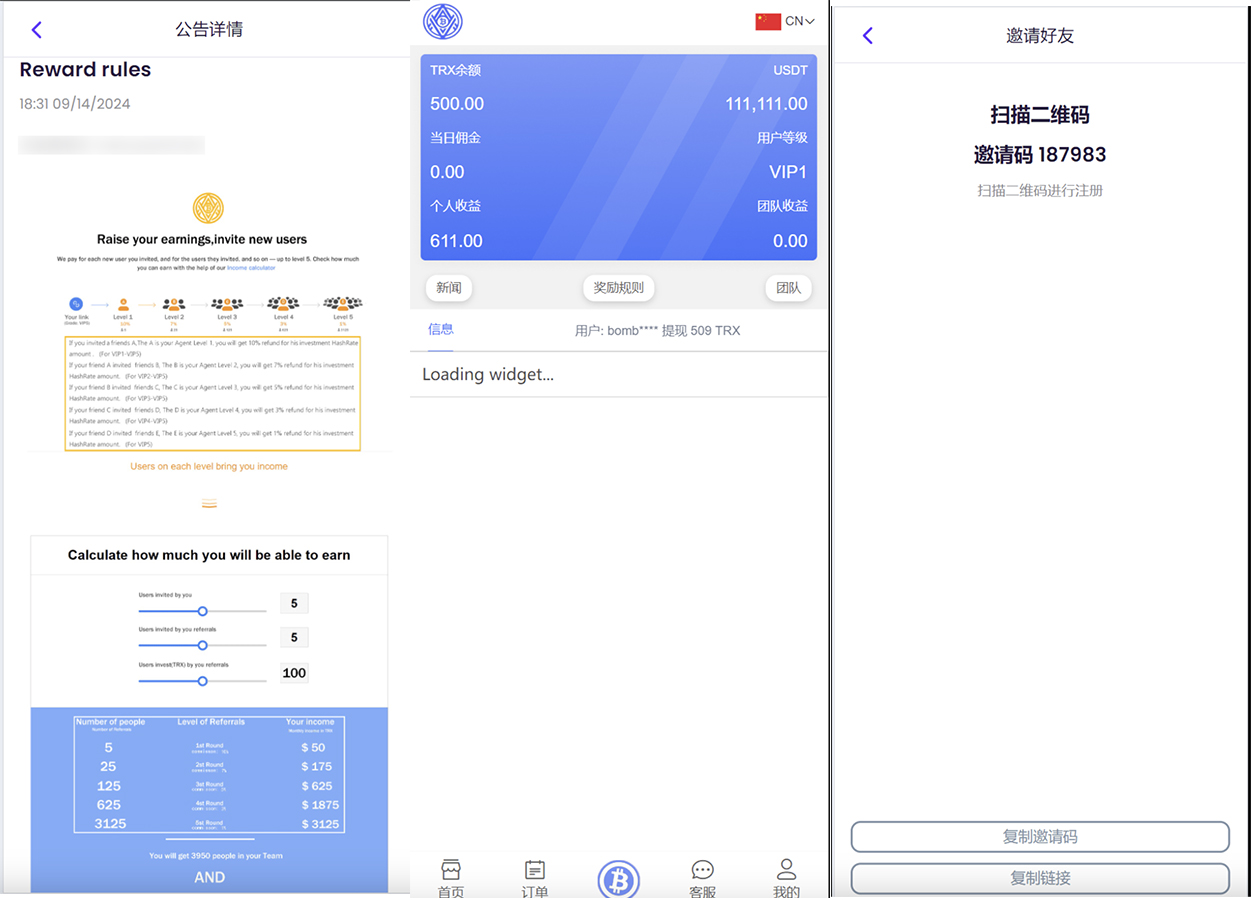Image resolution: width=1251 pixels, height=900 pixels.
Task: Open the 首页 home tab icon
Action: tap(451, 869)
